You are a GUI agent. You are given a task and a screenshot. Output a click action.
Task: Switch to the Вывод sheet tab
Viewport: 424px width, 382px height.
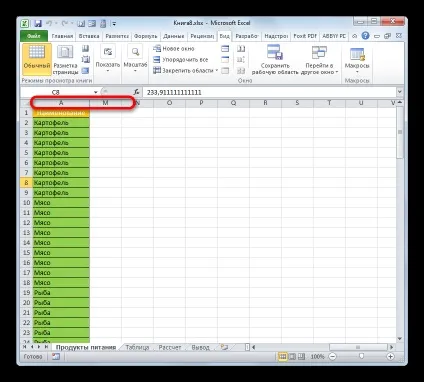(200, 347)
